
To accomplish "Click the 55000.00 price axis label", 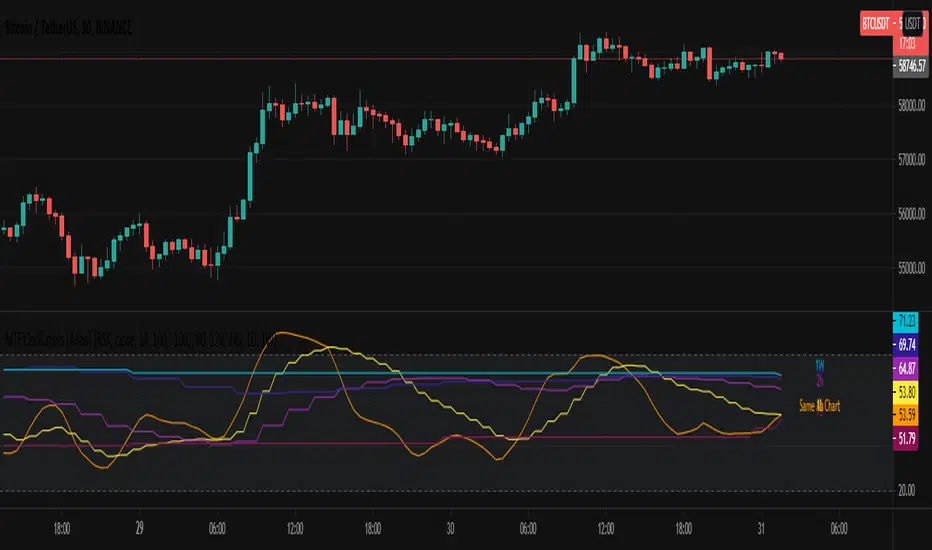I will [912, 268].
